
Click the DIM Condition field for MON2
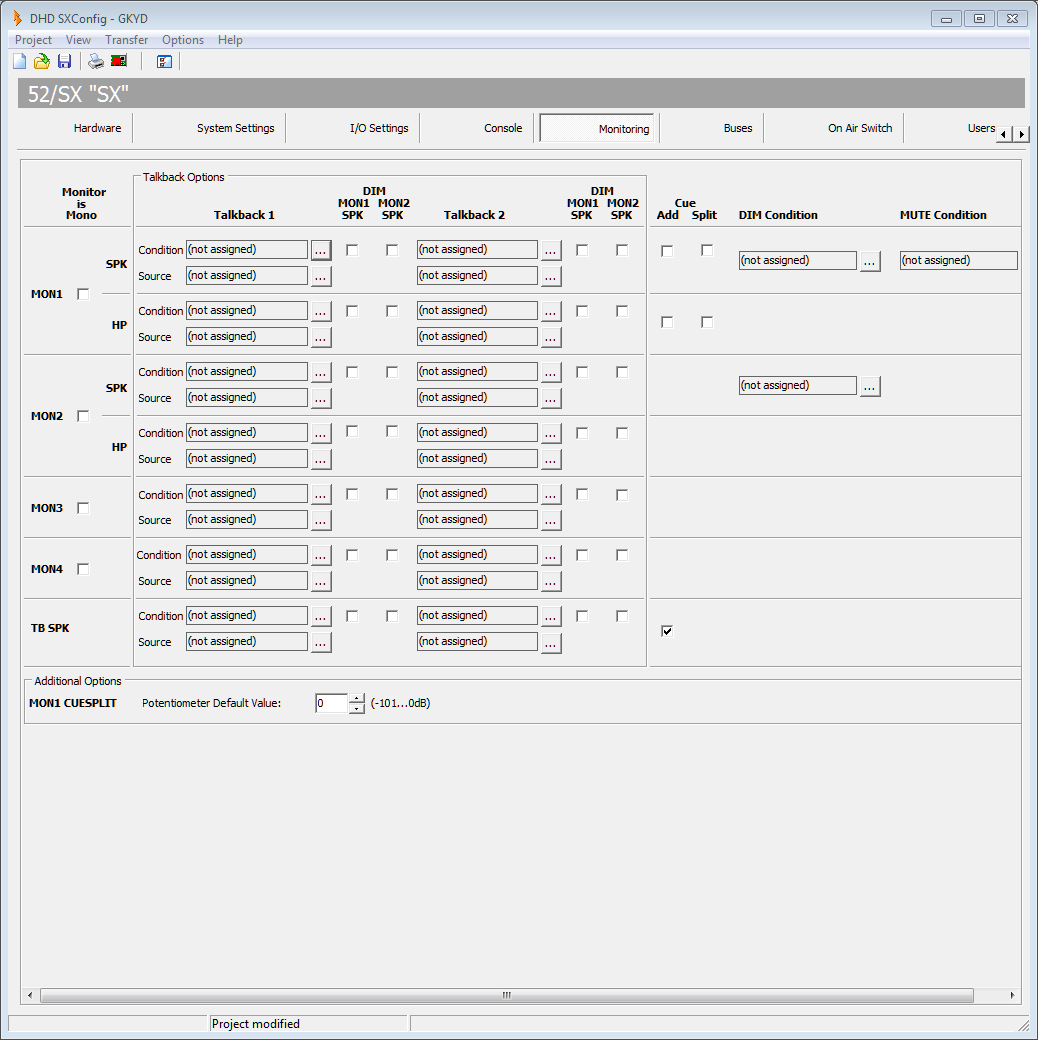798,385
